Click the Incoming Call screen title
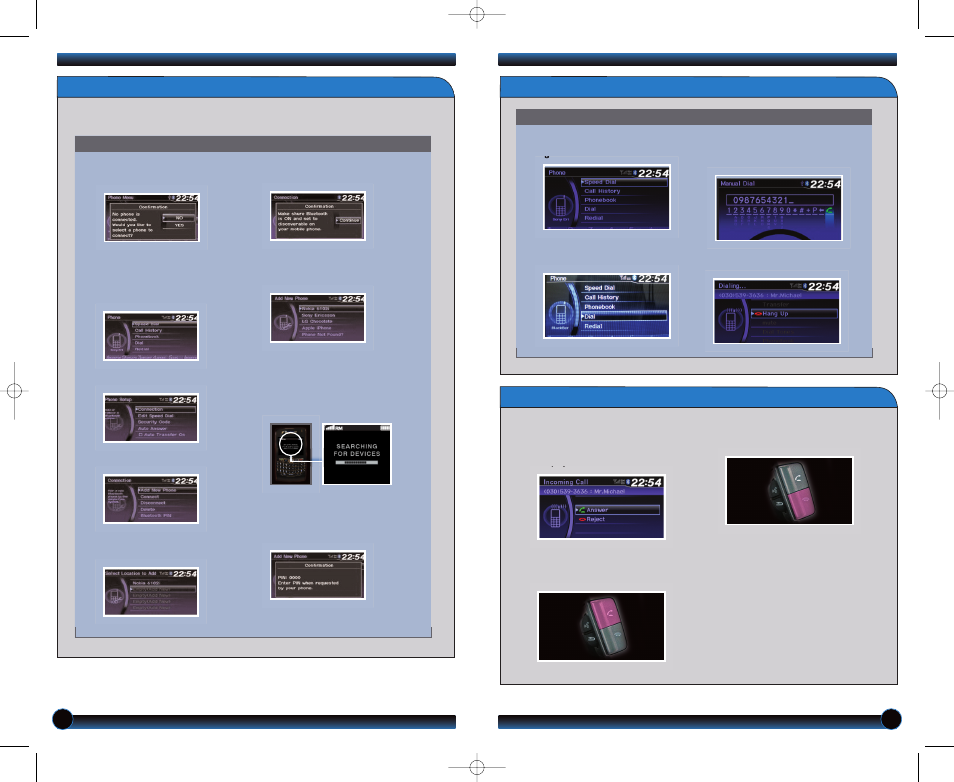 (x=566, y=482)
